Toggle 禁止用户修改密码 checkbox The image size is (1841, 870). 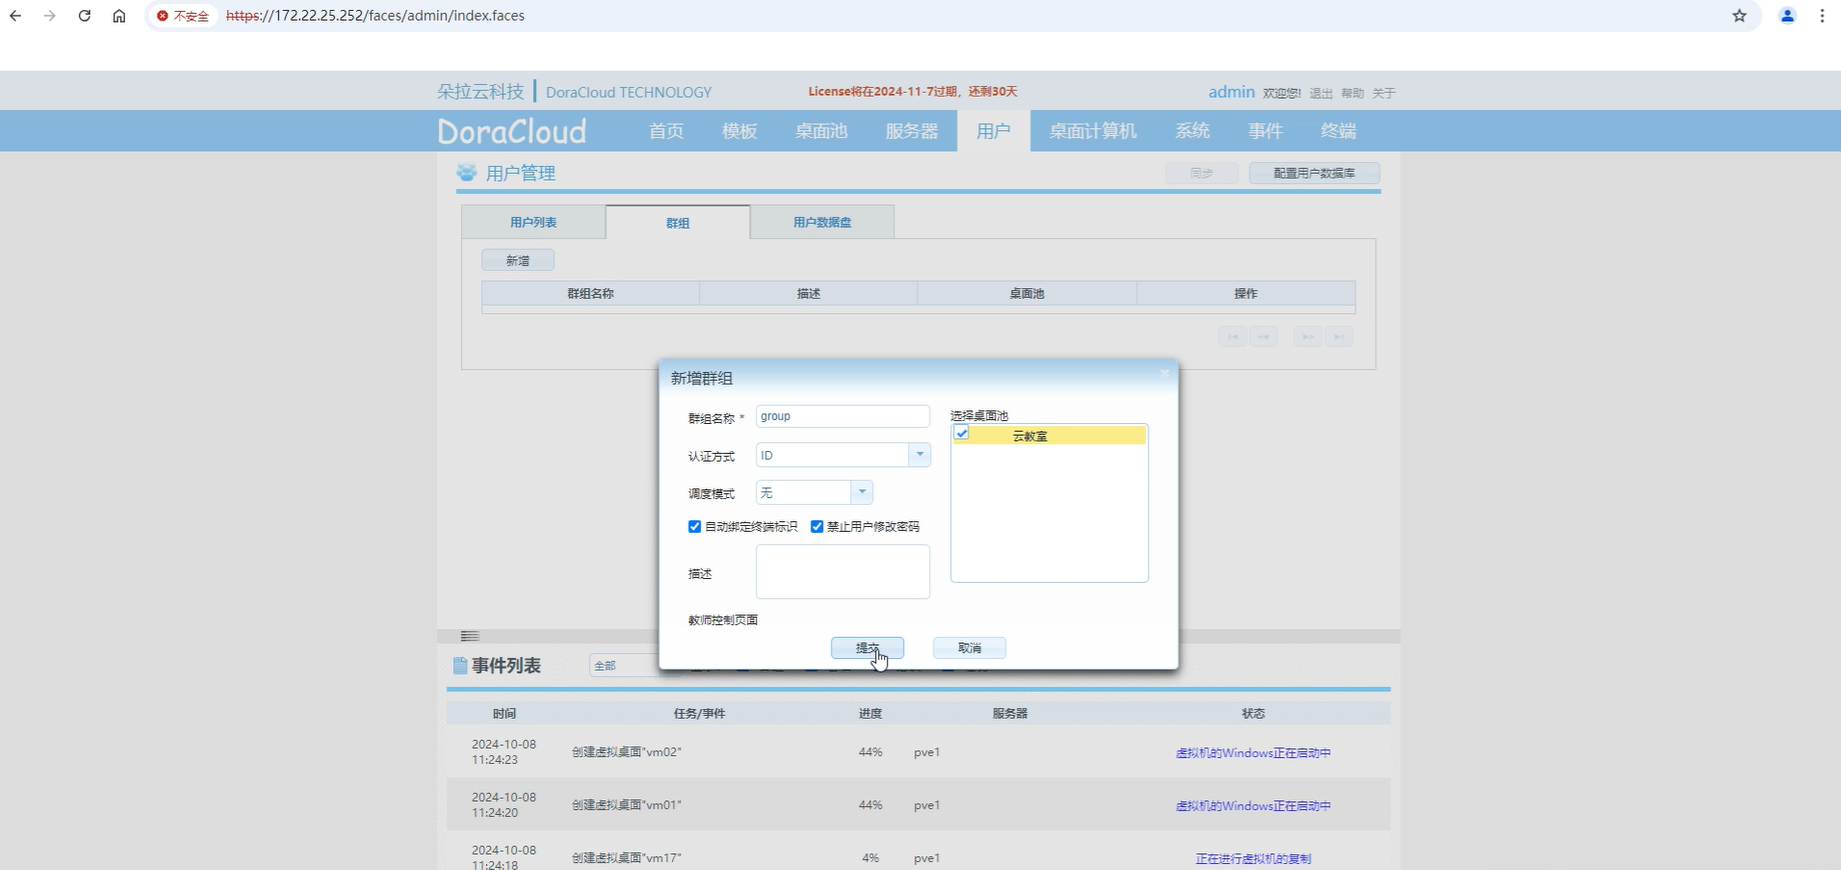point(817,527)
